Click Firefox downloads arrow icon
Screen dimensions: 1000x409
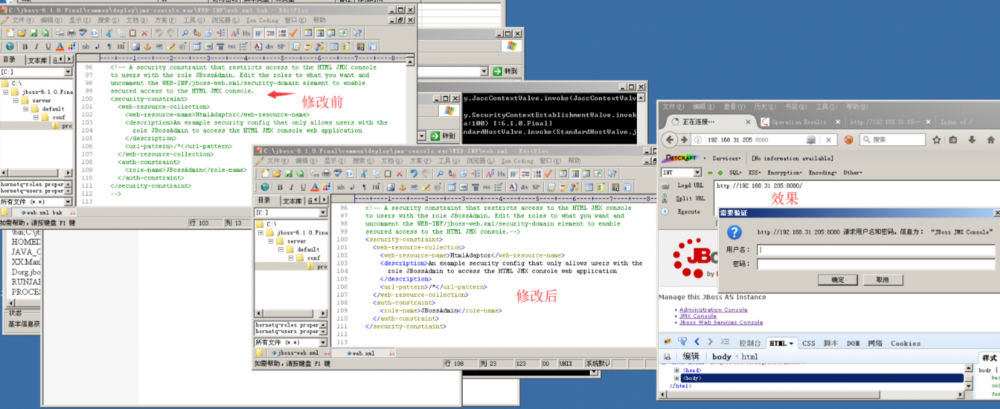click(x=972, y=140)
